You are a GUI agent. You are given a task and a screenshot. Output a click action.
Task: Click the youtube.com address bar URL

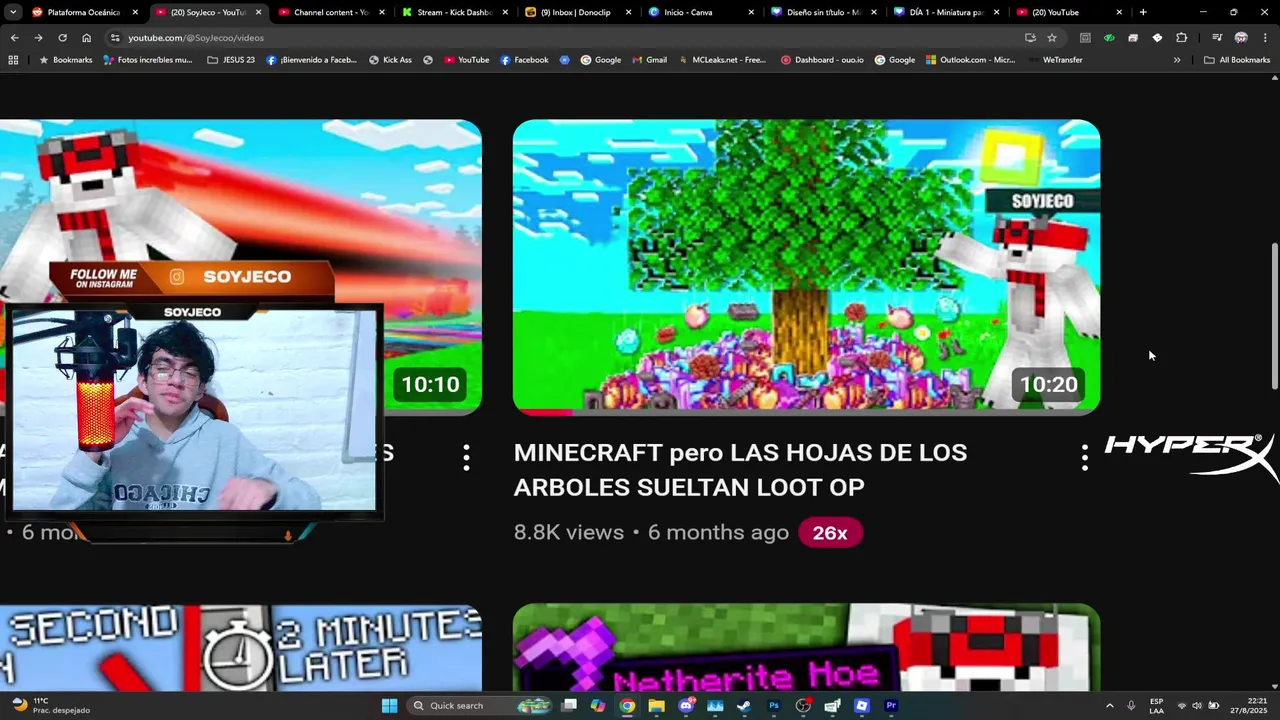click(196, 38)
